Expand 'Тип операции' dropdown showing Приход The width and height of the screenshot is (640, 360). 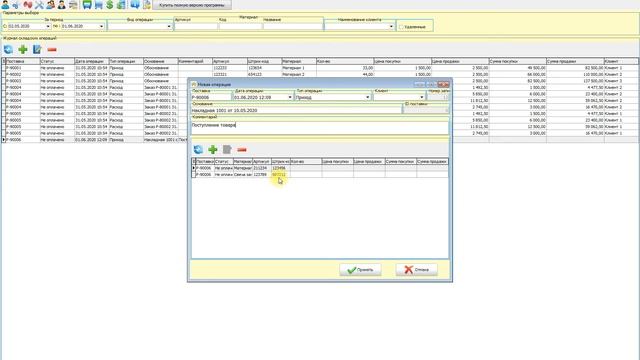367,98
